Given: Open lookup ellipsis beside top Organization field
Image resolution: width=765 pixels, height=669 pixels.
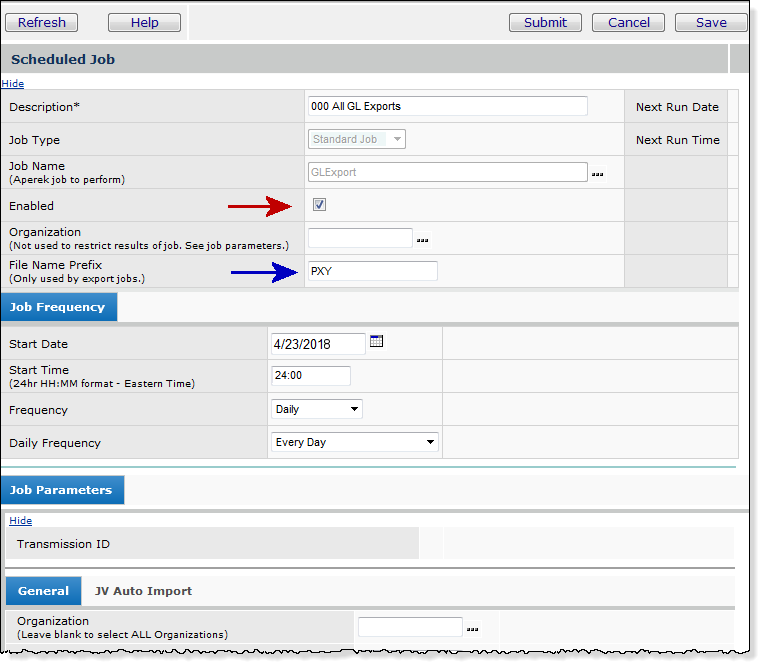Looking at the screenshot, I should point(423,240).
